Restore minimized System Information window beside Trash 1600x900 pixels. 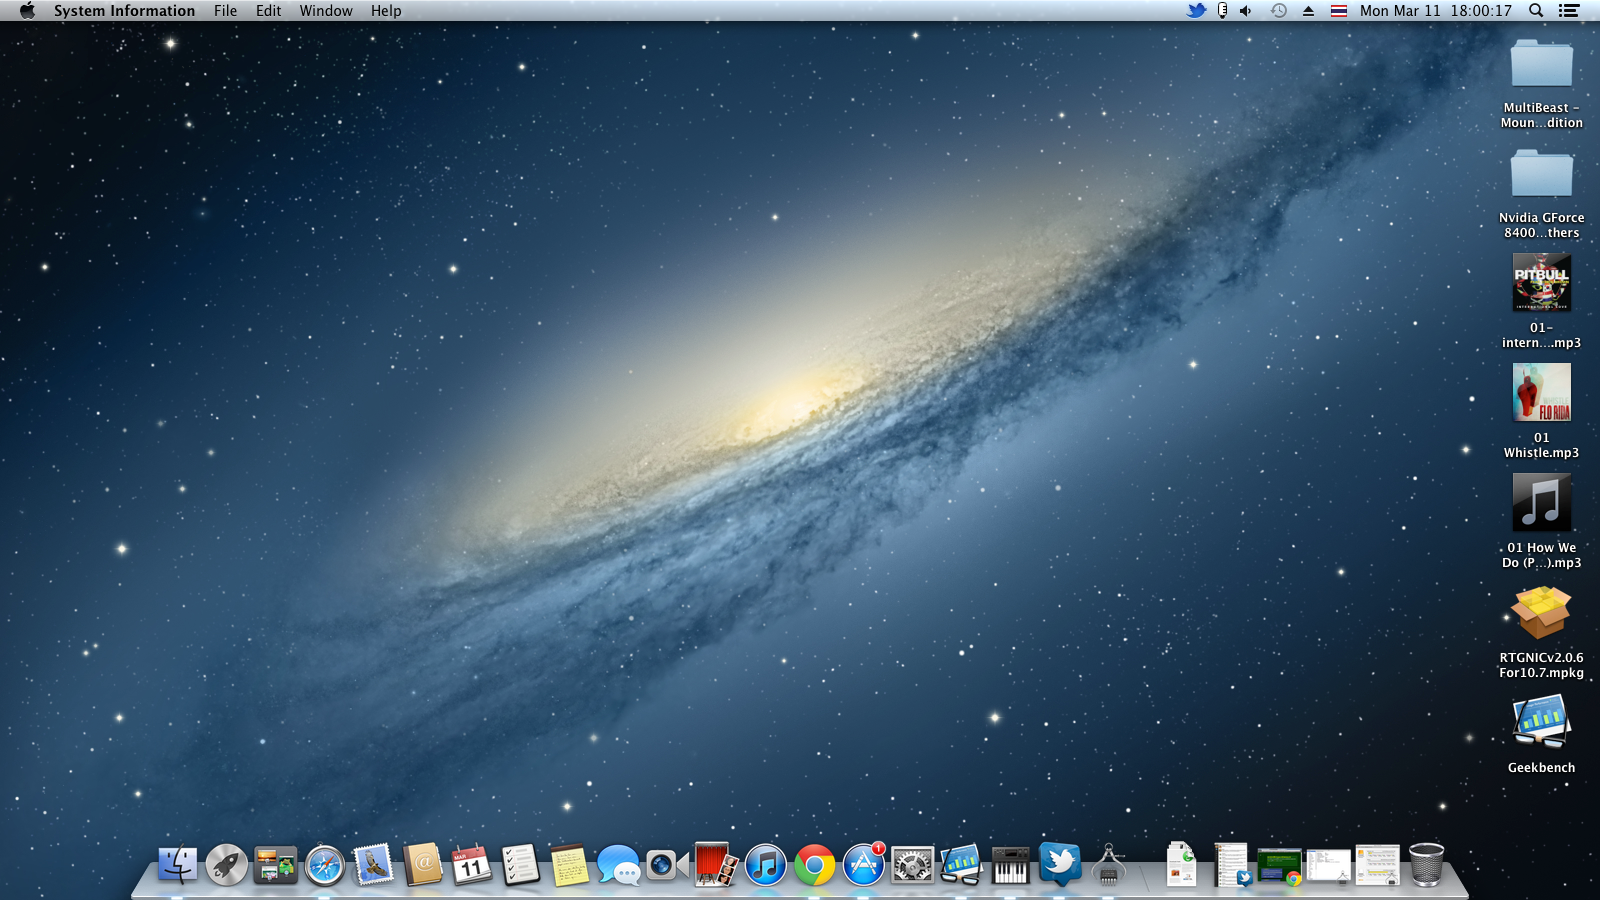pos(1377,866)
